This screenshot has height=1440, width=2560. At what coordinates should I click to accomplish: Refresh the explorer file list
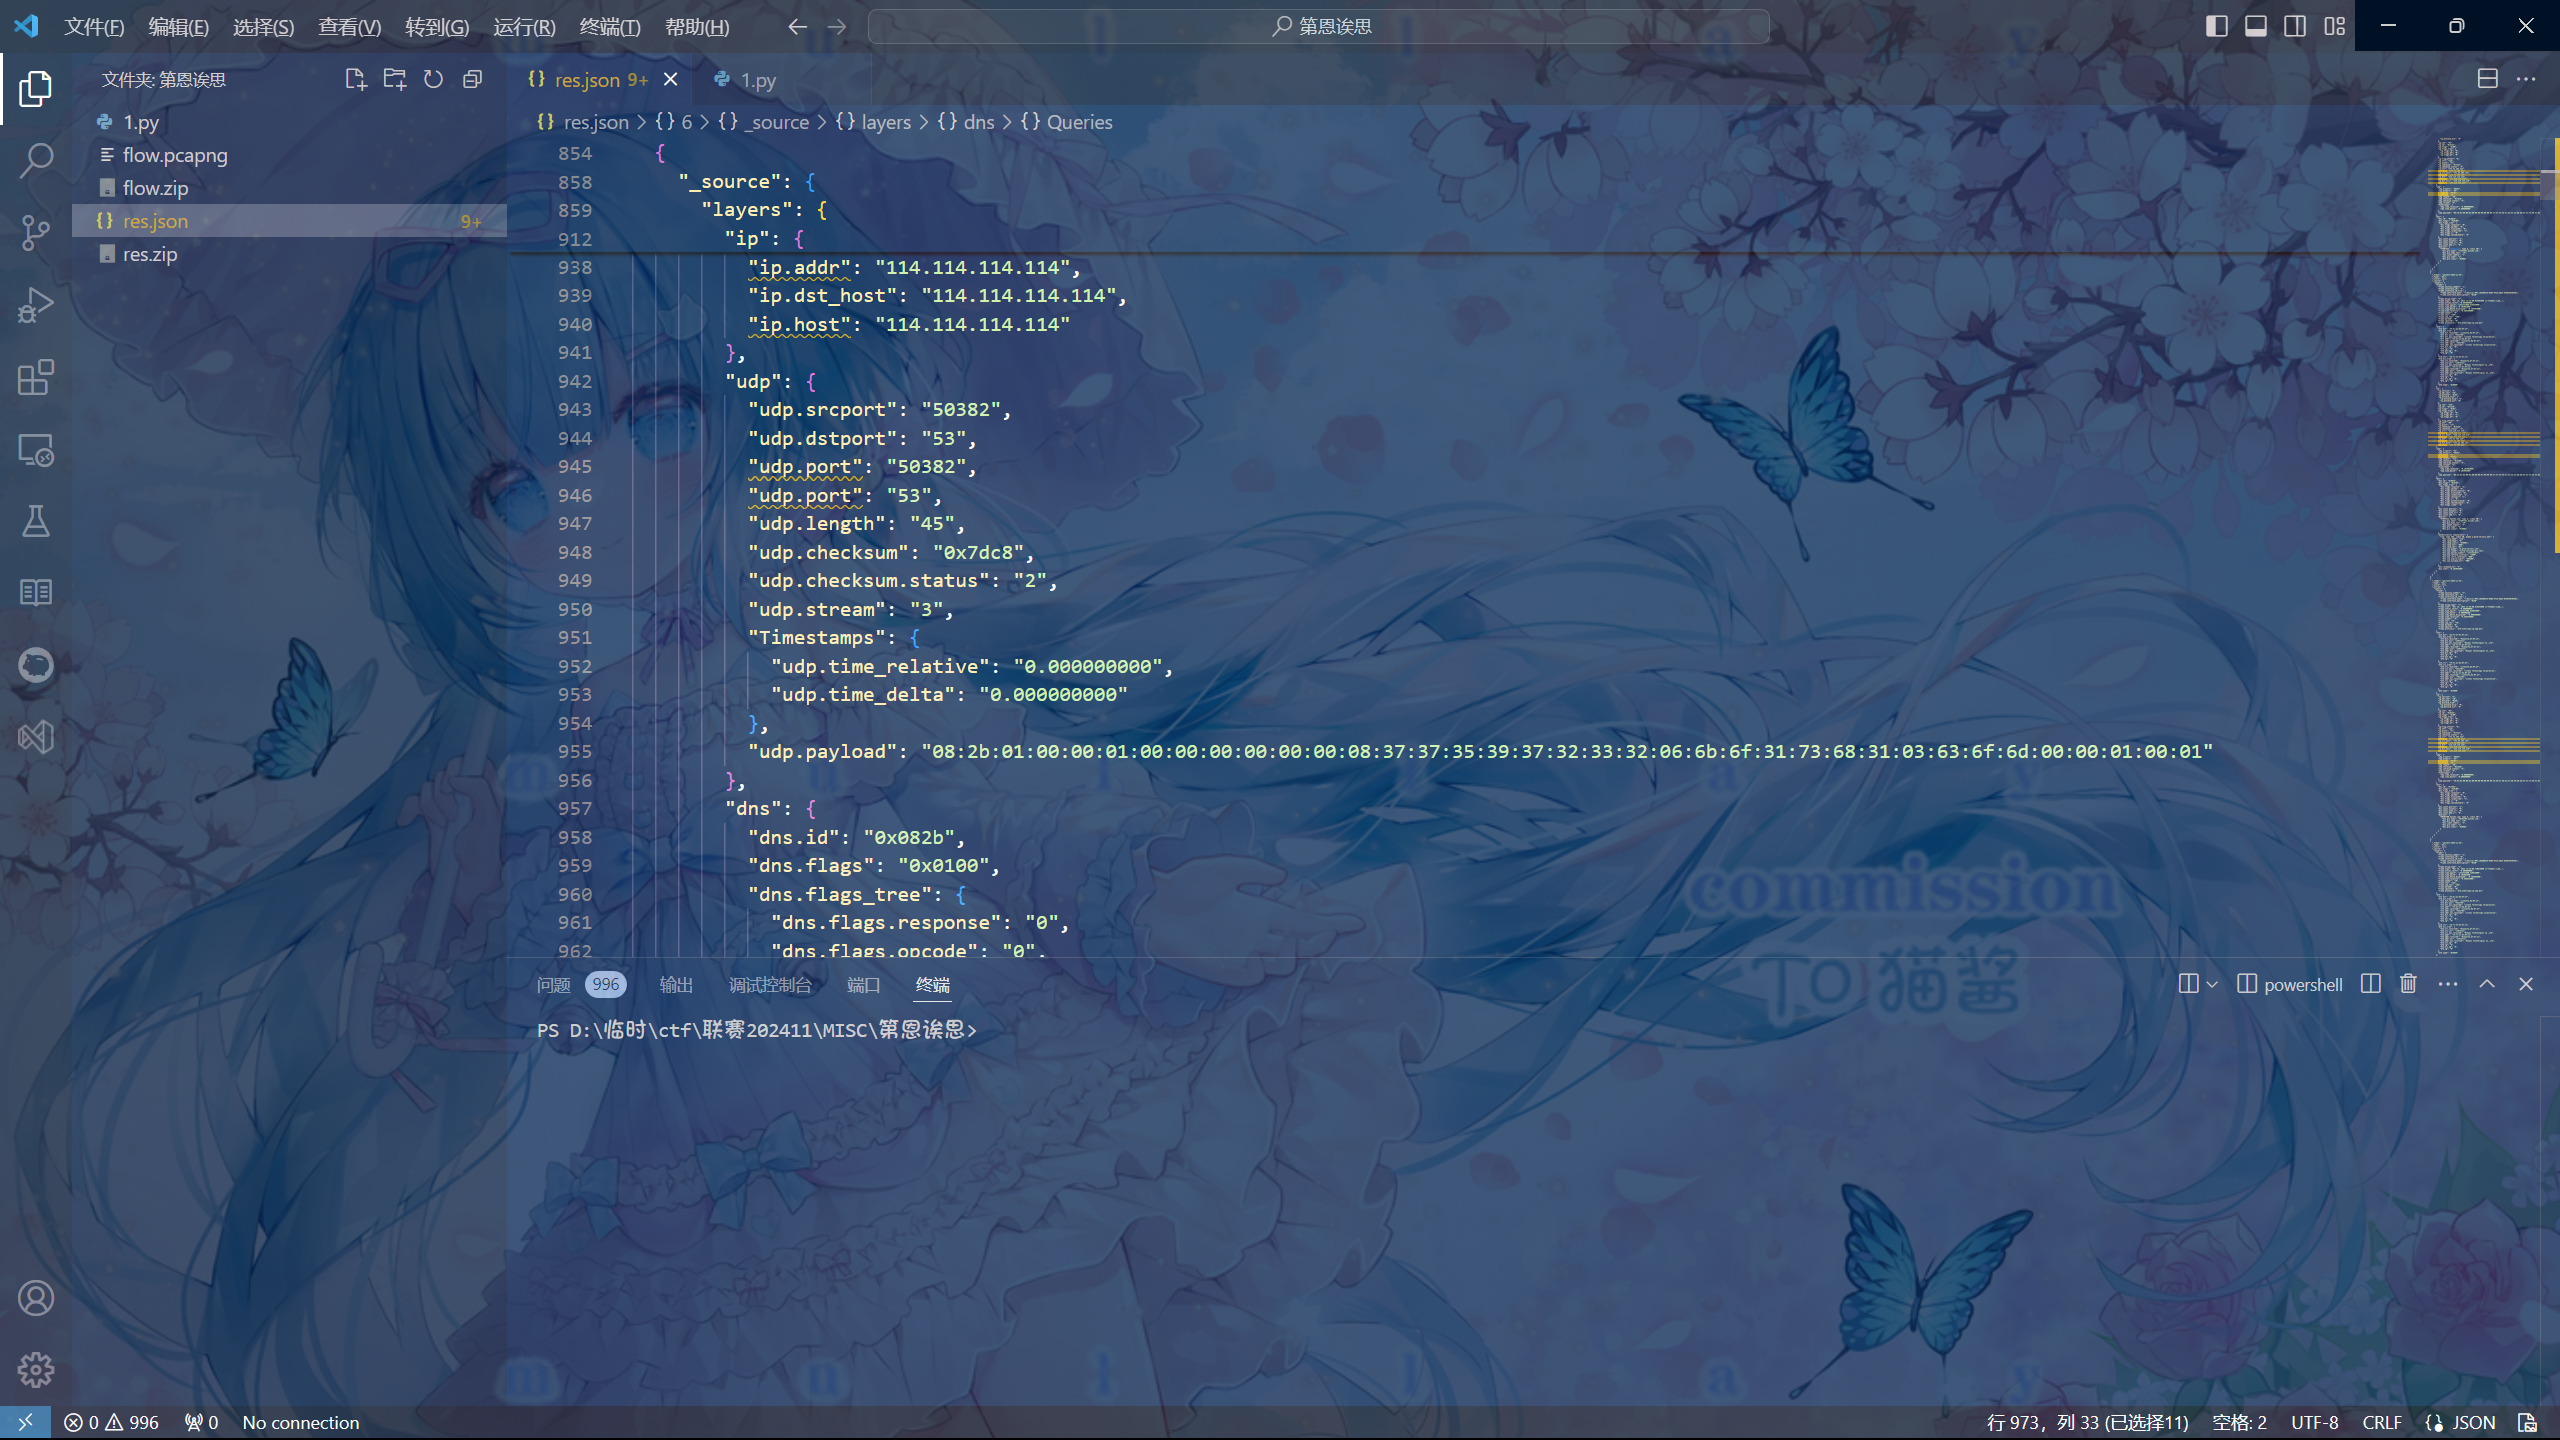[433, 79]
